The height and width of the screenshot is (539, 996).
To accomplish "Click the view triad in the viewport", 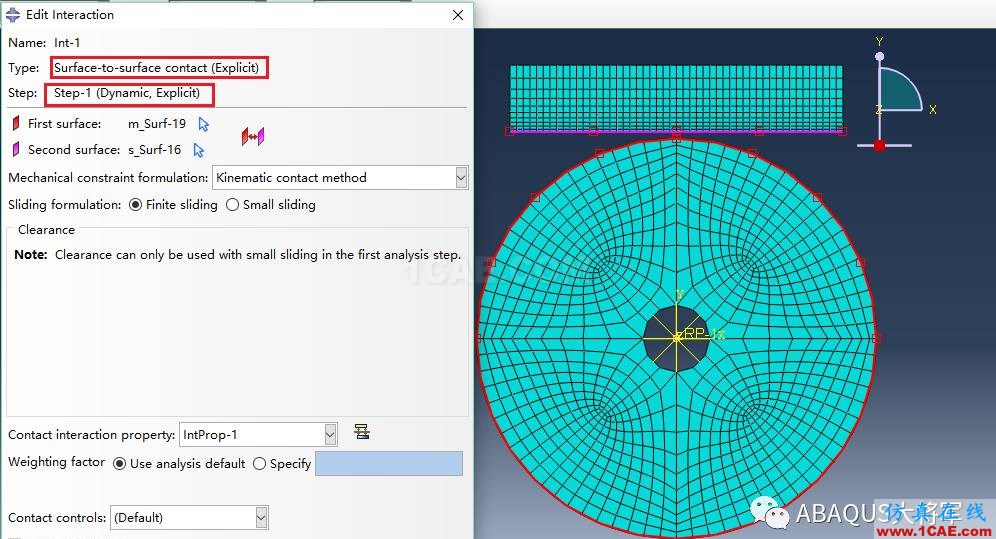I will [896, 95].
